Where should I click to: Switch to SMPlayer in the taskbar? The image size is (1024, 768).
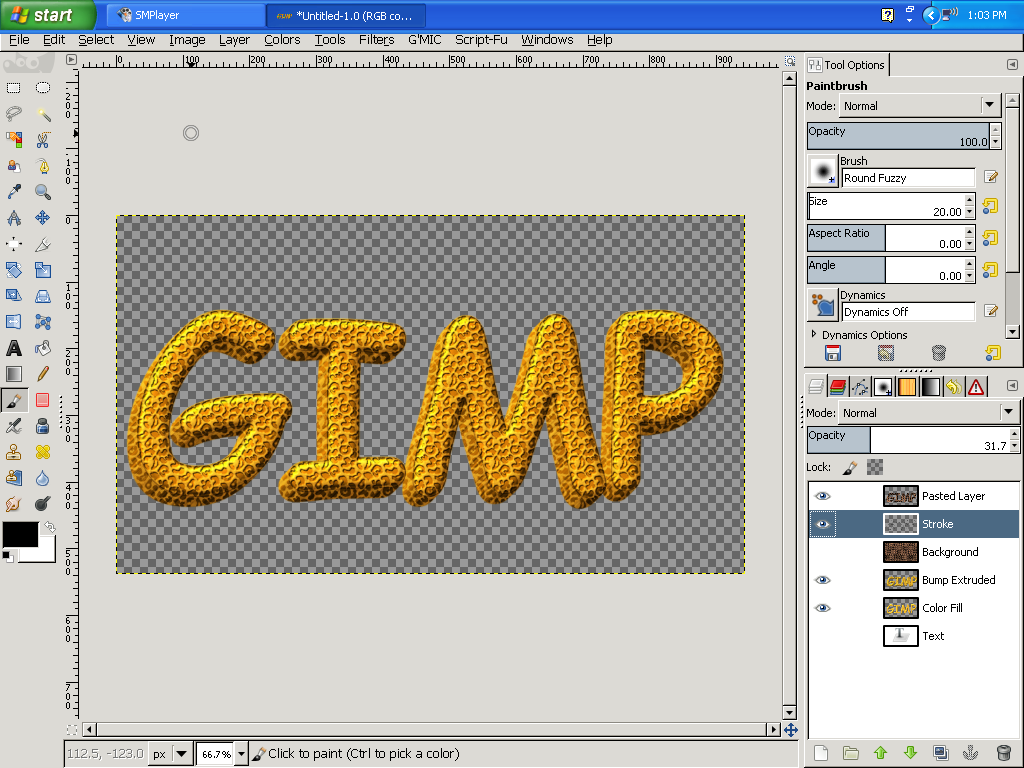pos(185,15)
